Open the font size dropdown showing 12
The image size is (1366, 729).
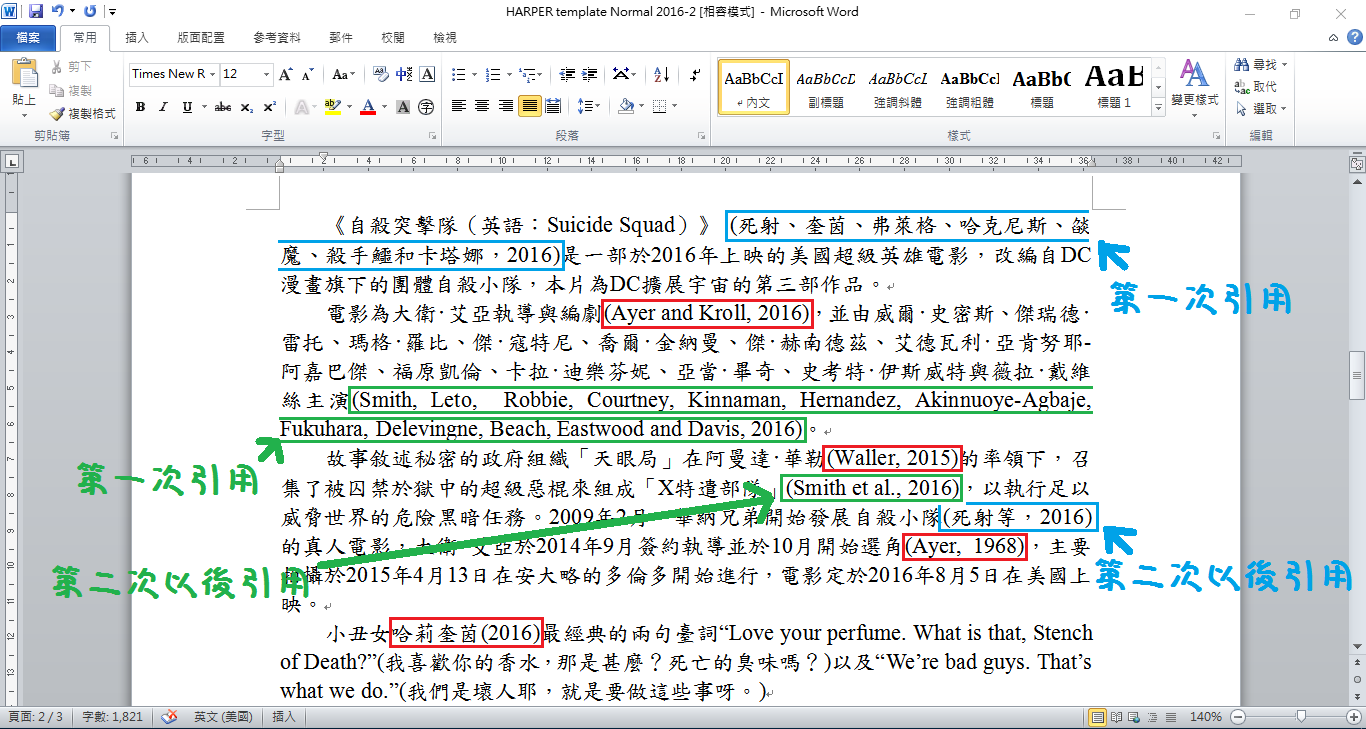click(266, 74)
